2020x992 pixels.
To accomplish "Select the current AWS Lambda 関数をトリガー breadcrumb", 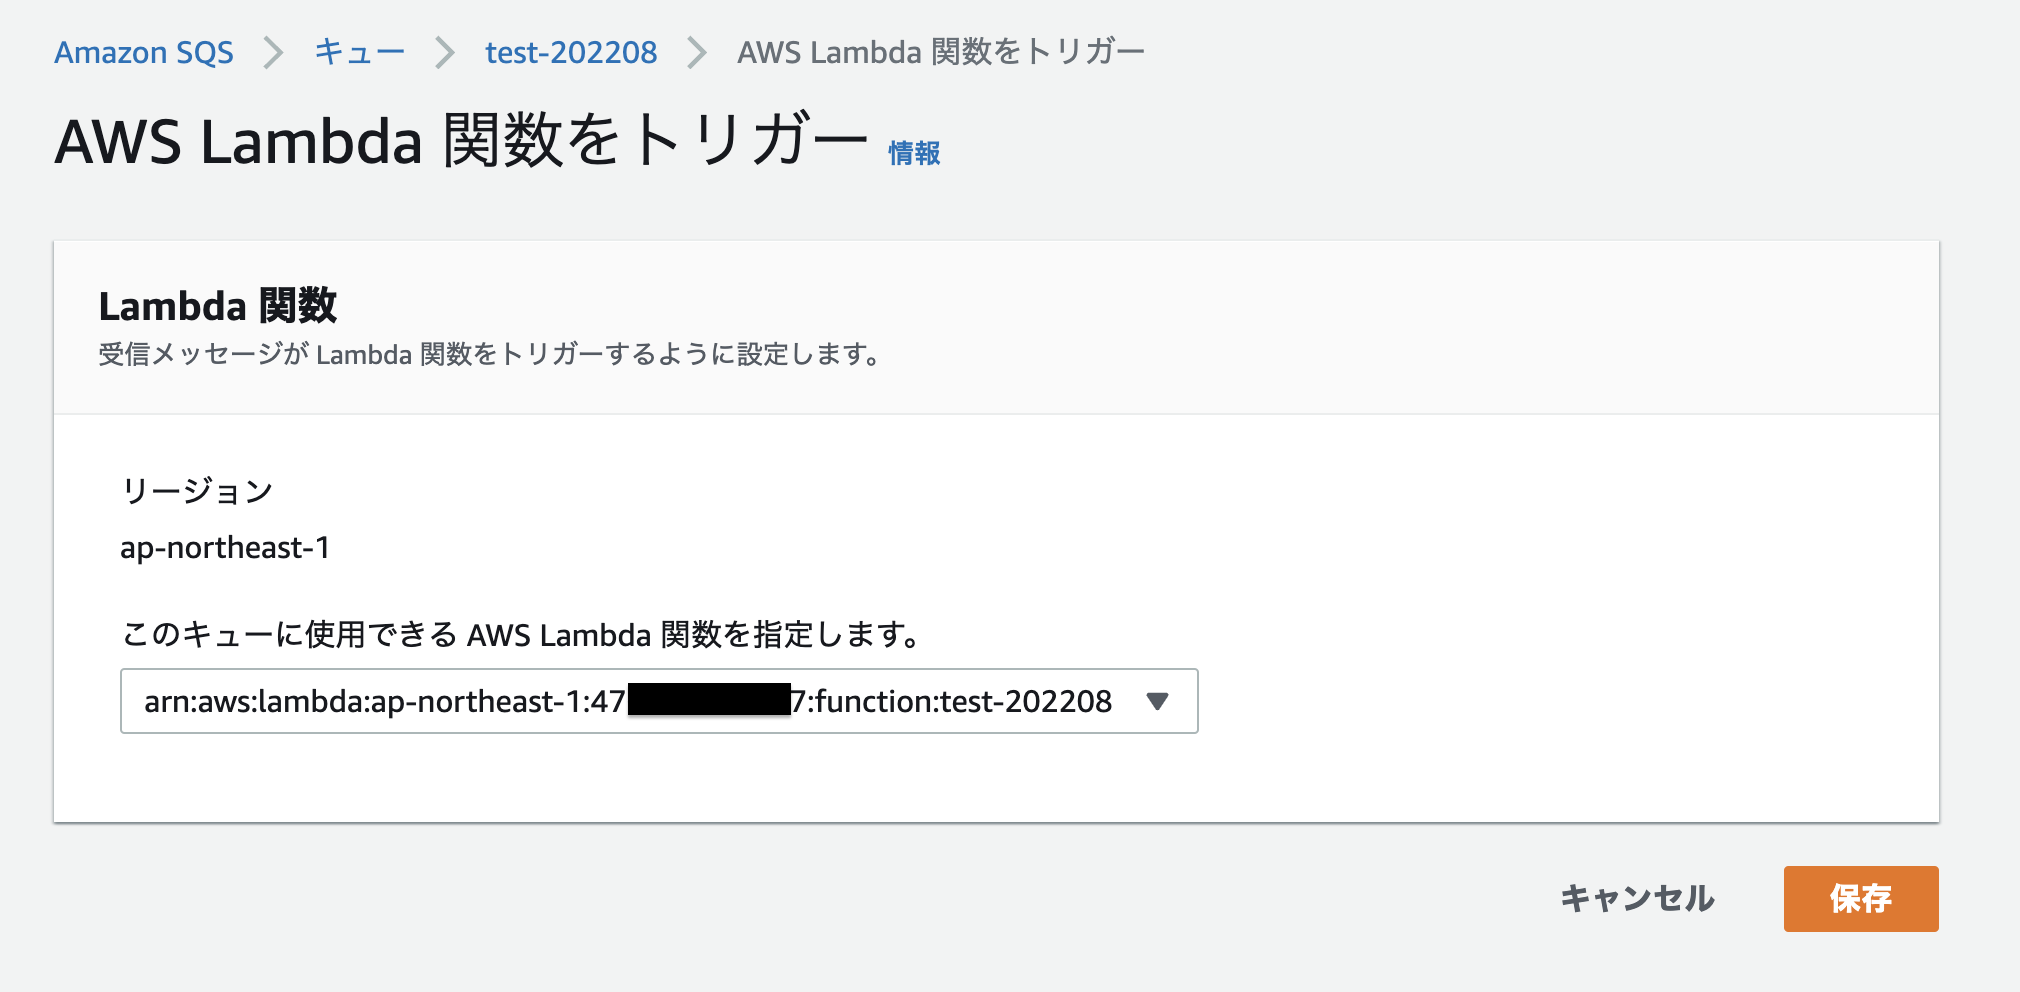I will click(941, 51).
